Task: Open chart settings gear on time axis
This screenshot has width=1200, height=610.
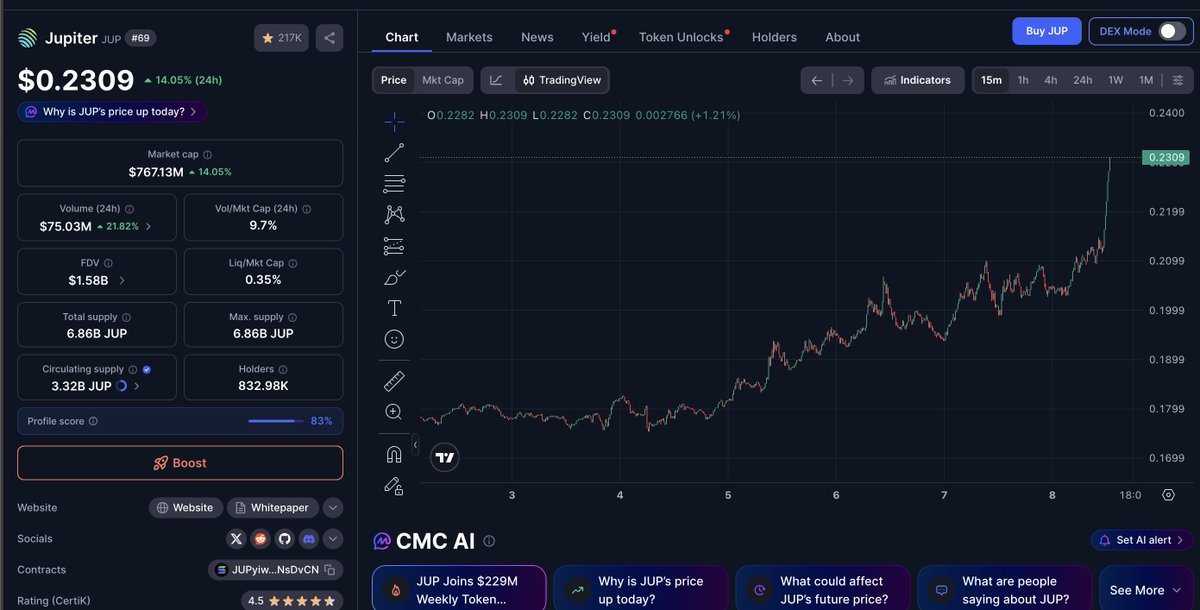Action: click(1168, 495)
